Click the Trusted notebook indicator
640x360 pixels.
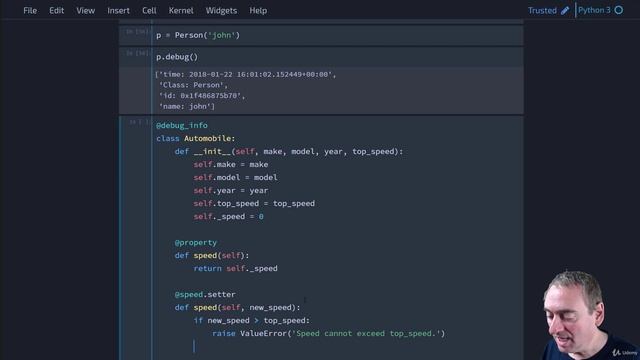(x=542, y=11)
